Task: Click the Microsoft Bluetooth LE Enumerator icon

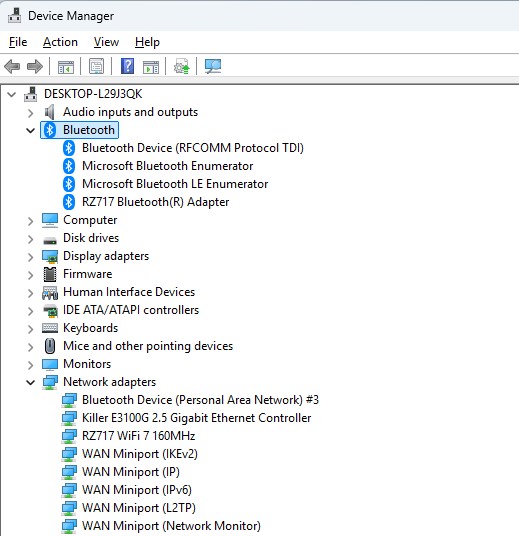Action: pos(69,184)
